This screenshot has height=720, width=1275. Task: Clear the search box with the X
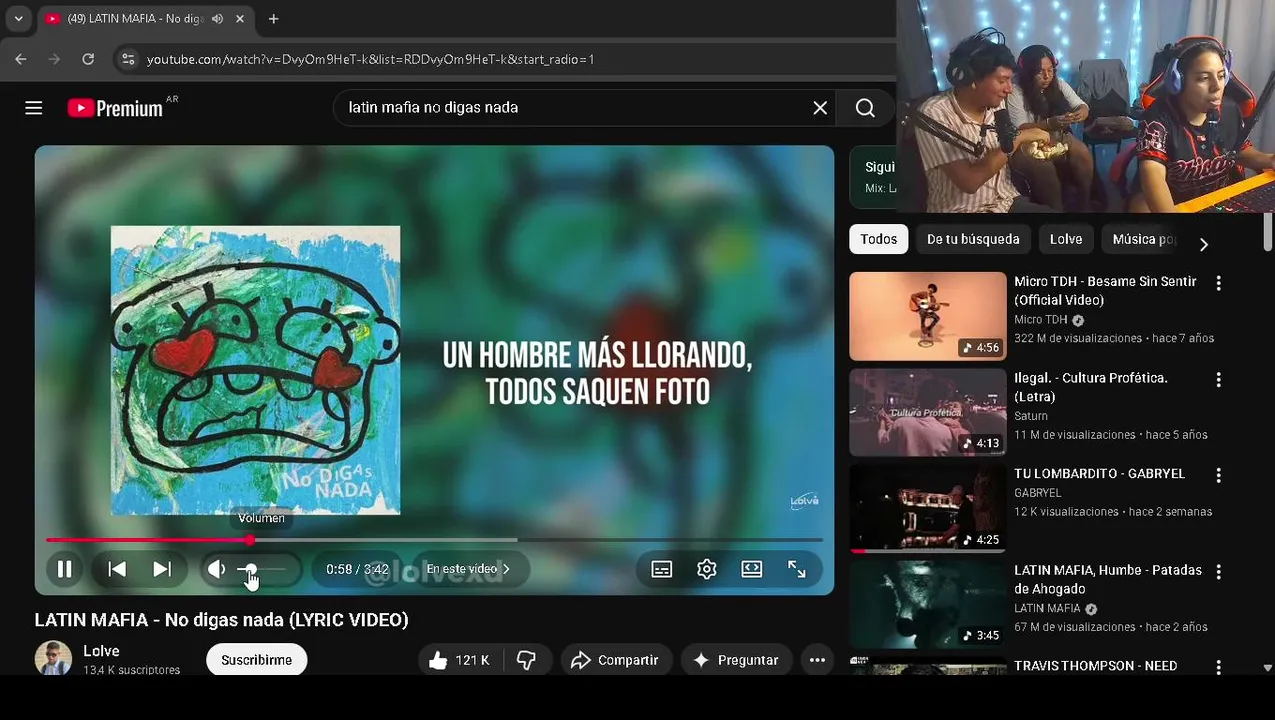(820, 108)
